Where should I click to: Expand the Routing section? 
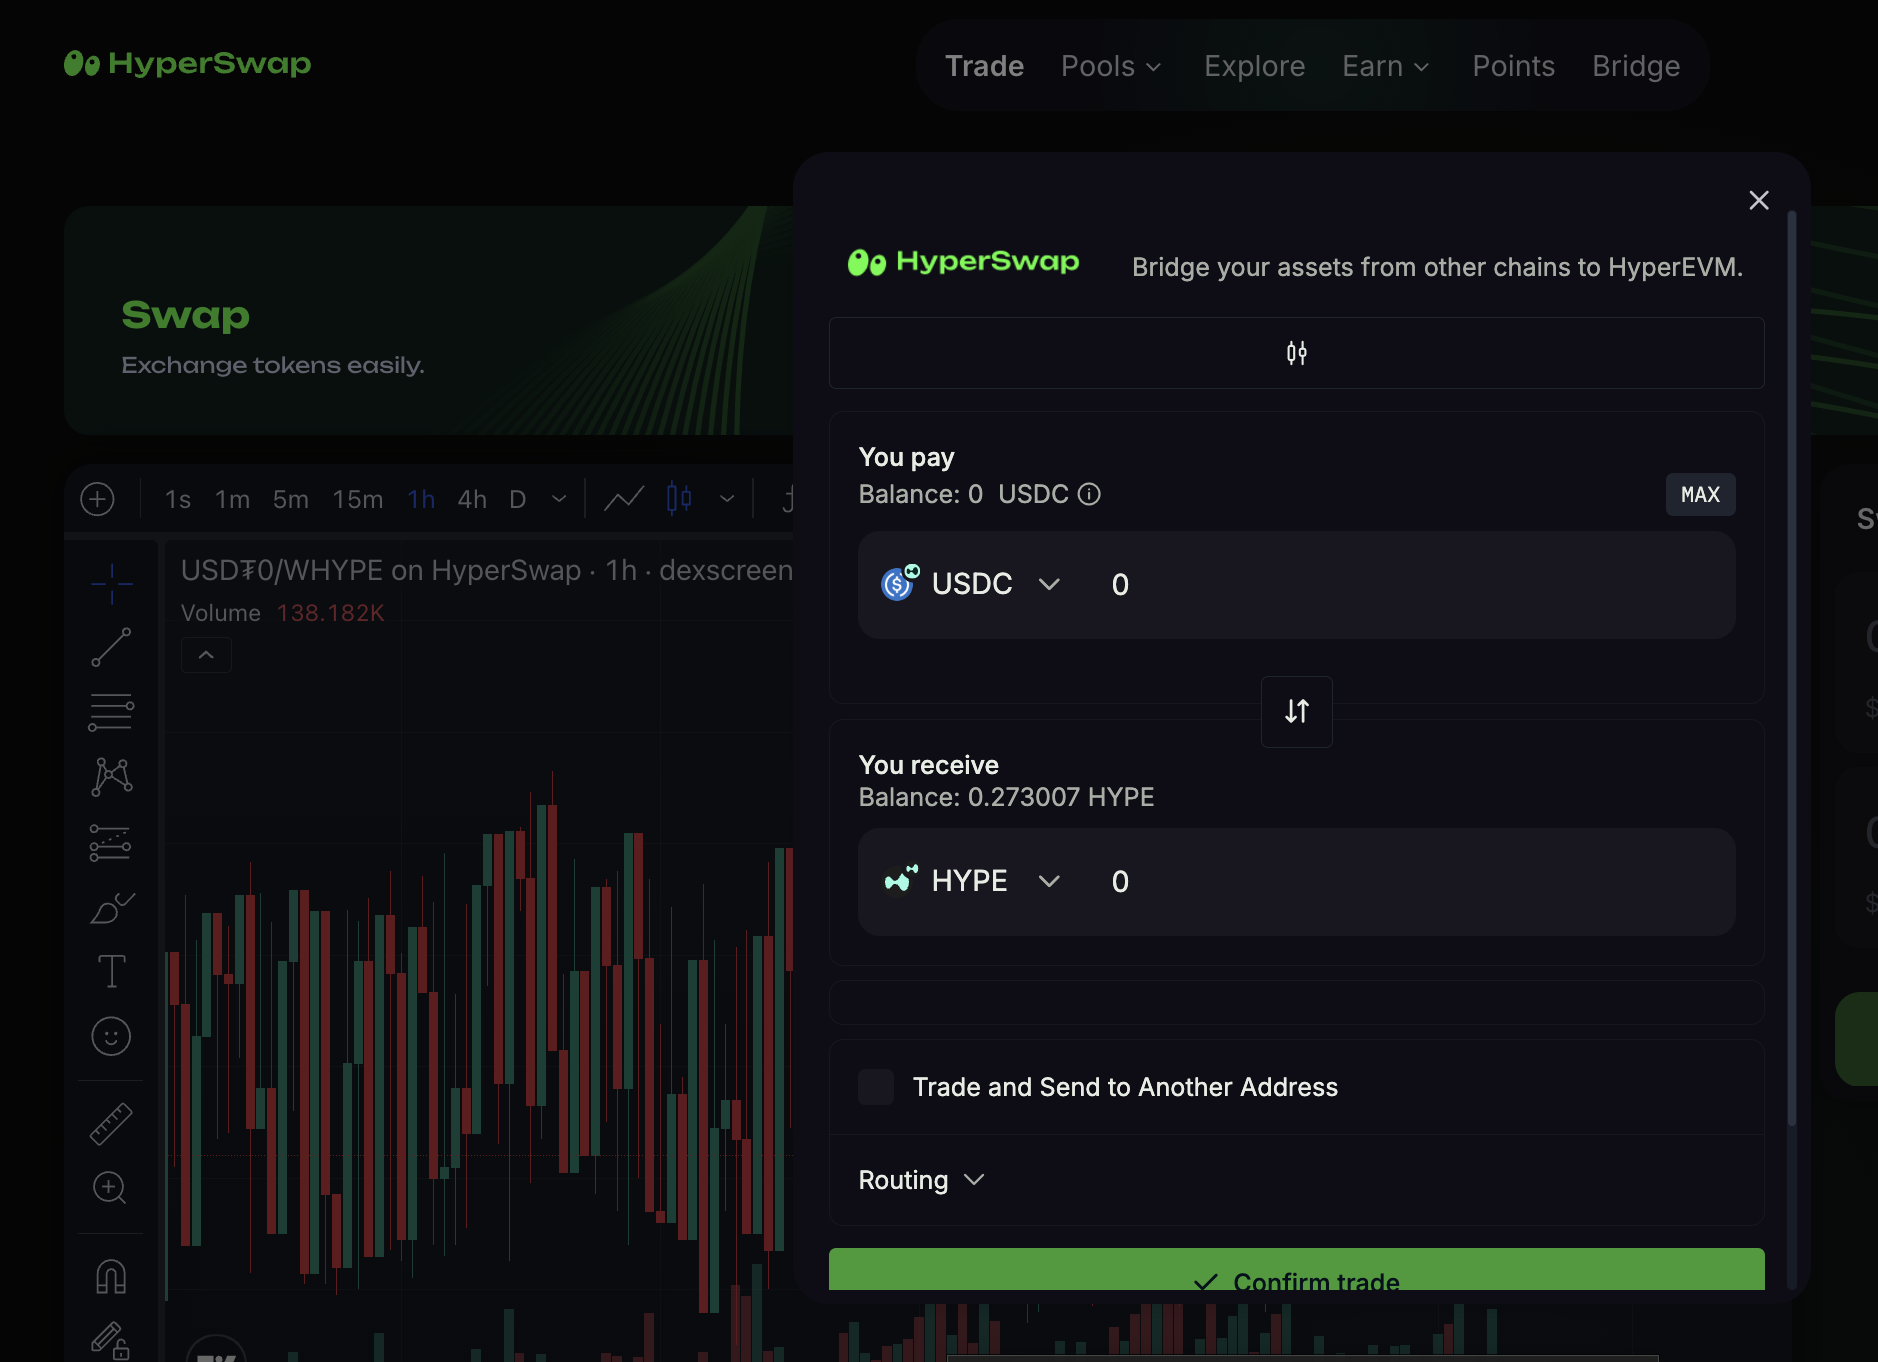(x=921, y=1180)
